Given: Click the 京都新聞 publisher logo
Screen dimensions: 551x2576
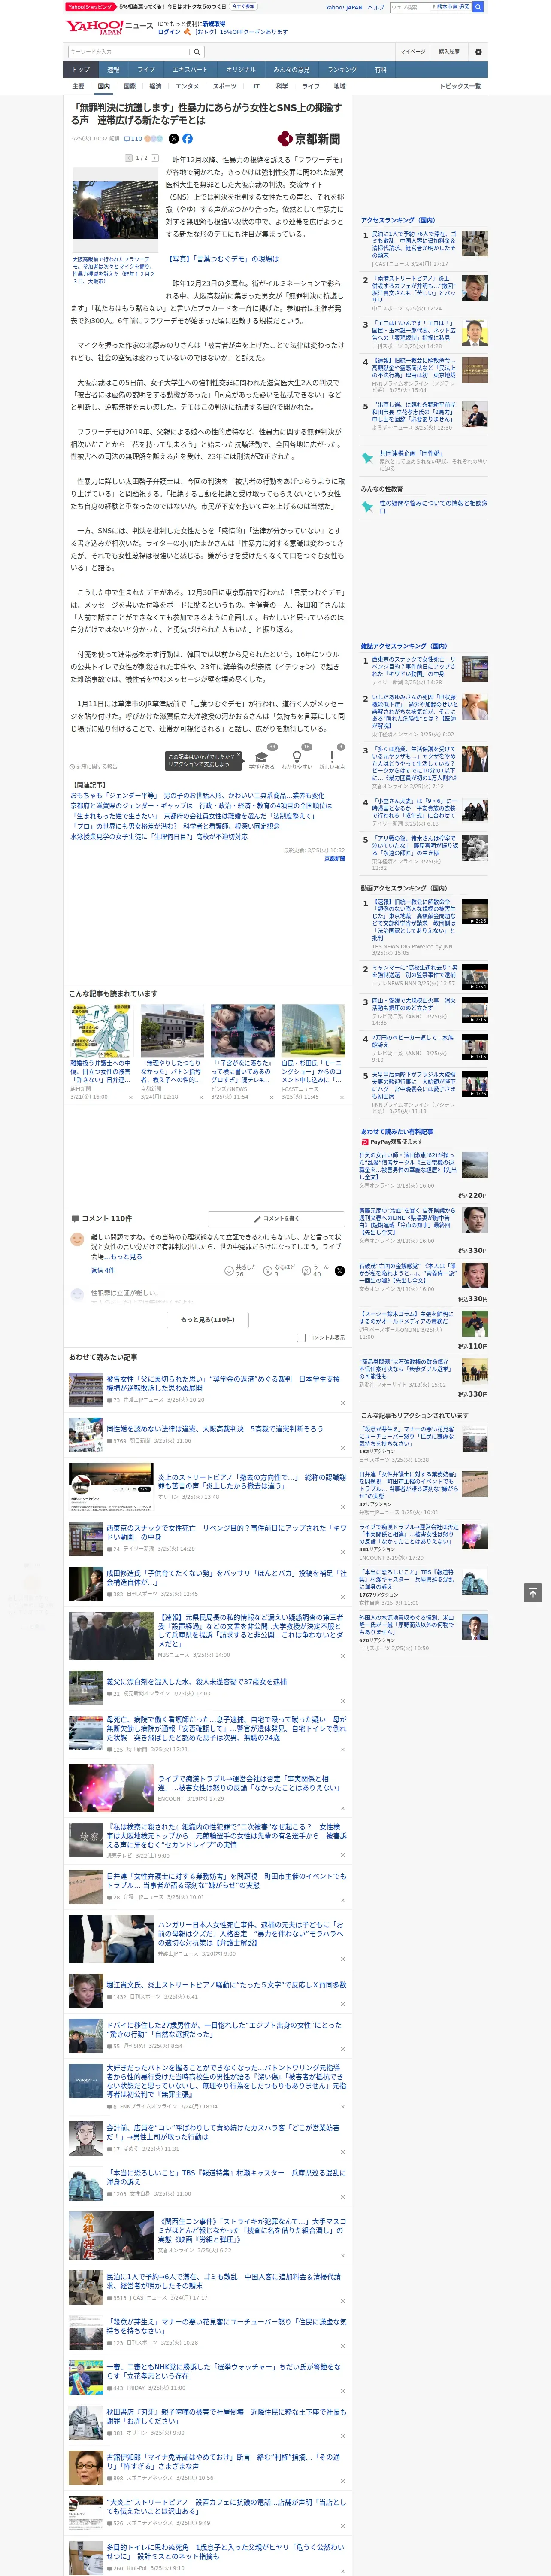Looking at the screenshot, I should tap(309, 139).
